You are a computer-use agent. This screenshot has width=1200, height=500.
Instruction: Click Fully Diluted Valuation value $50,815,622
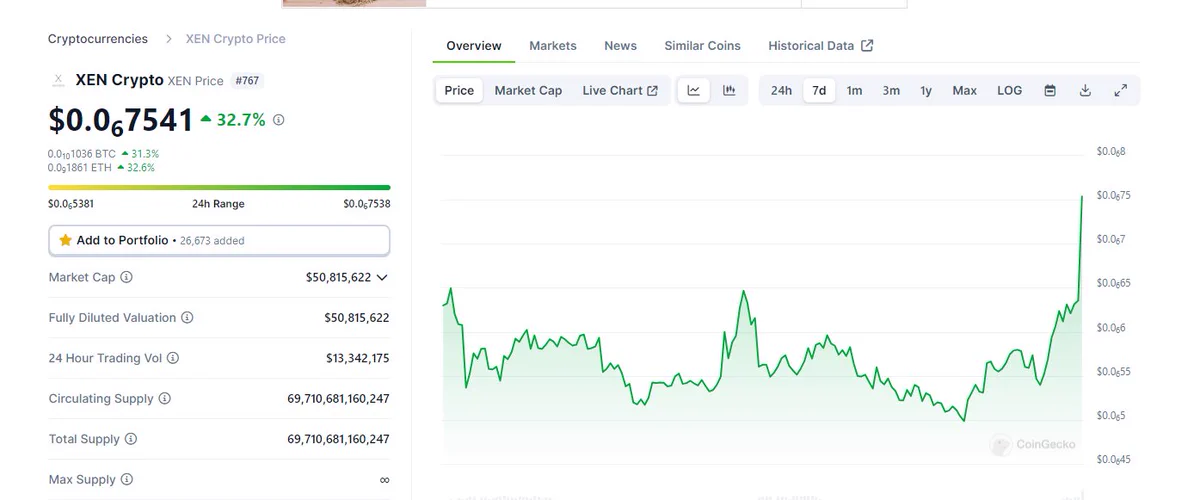click(357, 318)
